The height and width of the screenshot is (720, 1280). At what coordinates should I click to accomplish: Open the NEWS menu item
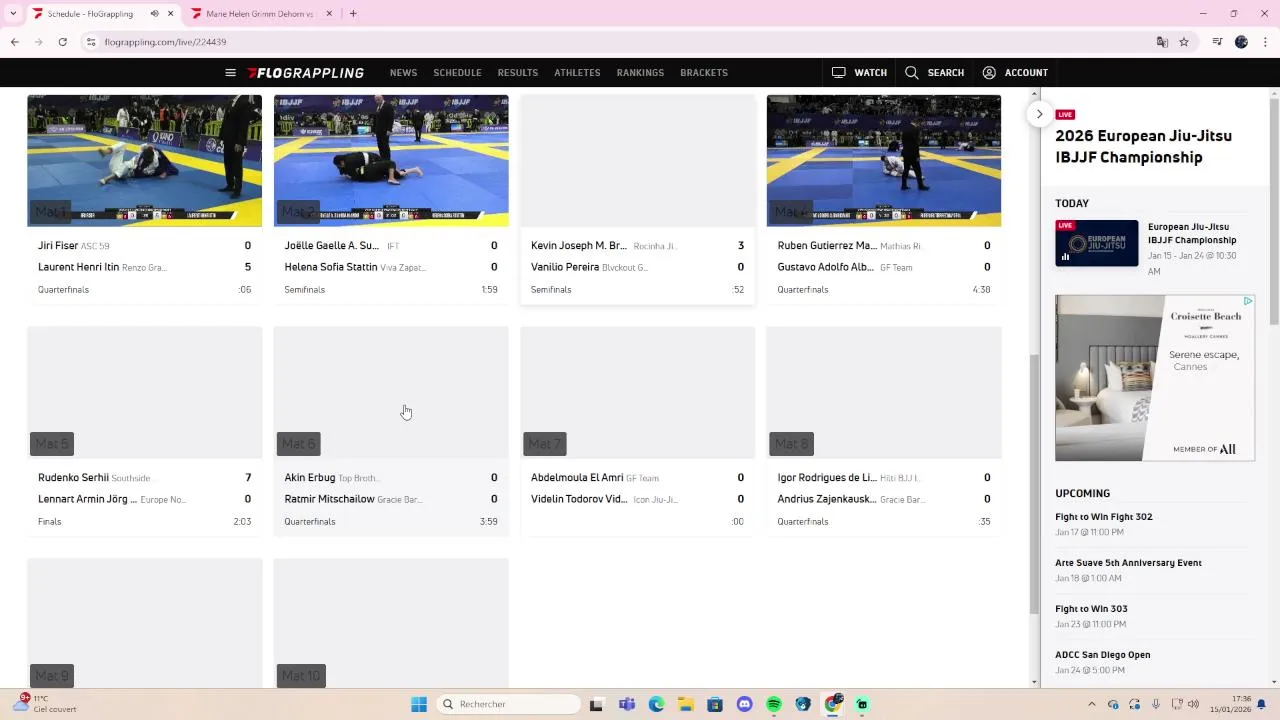tap(403, 73)
